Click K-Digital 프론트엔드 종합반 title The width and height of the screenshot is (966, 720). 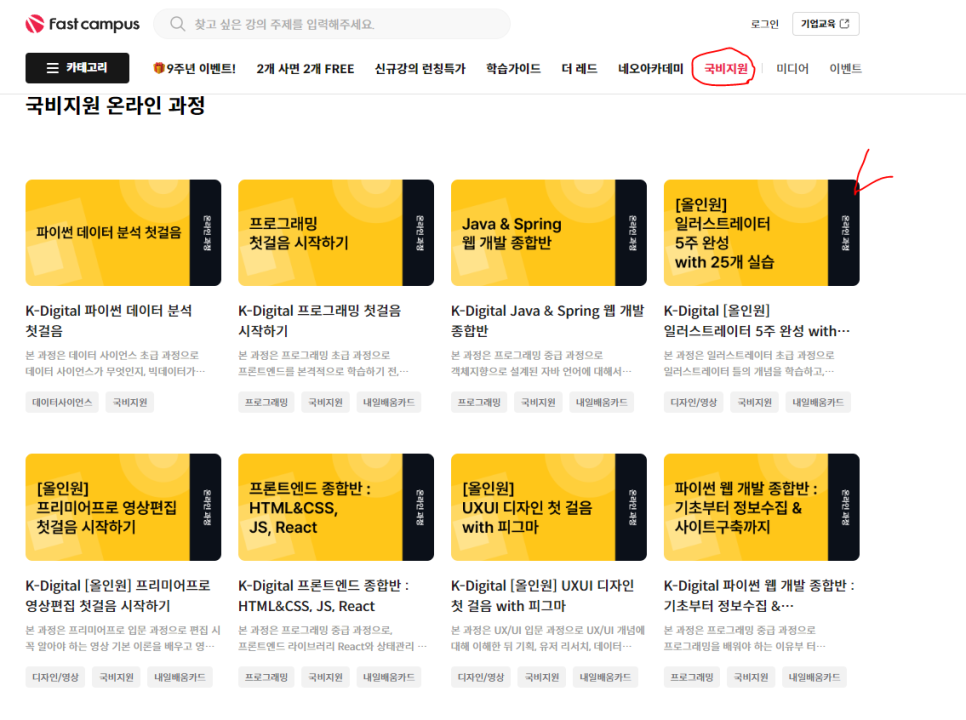pyautogui.click(x=323, y=595)
